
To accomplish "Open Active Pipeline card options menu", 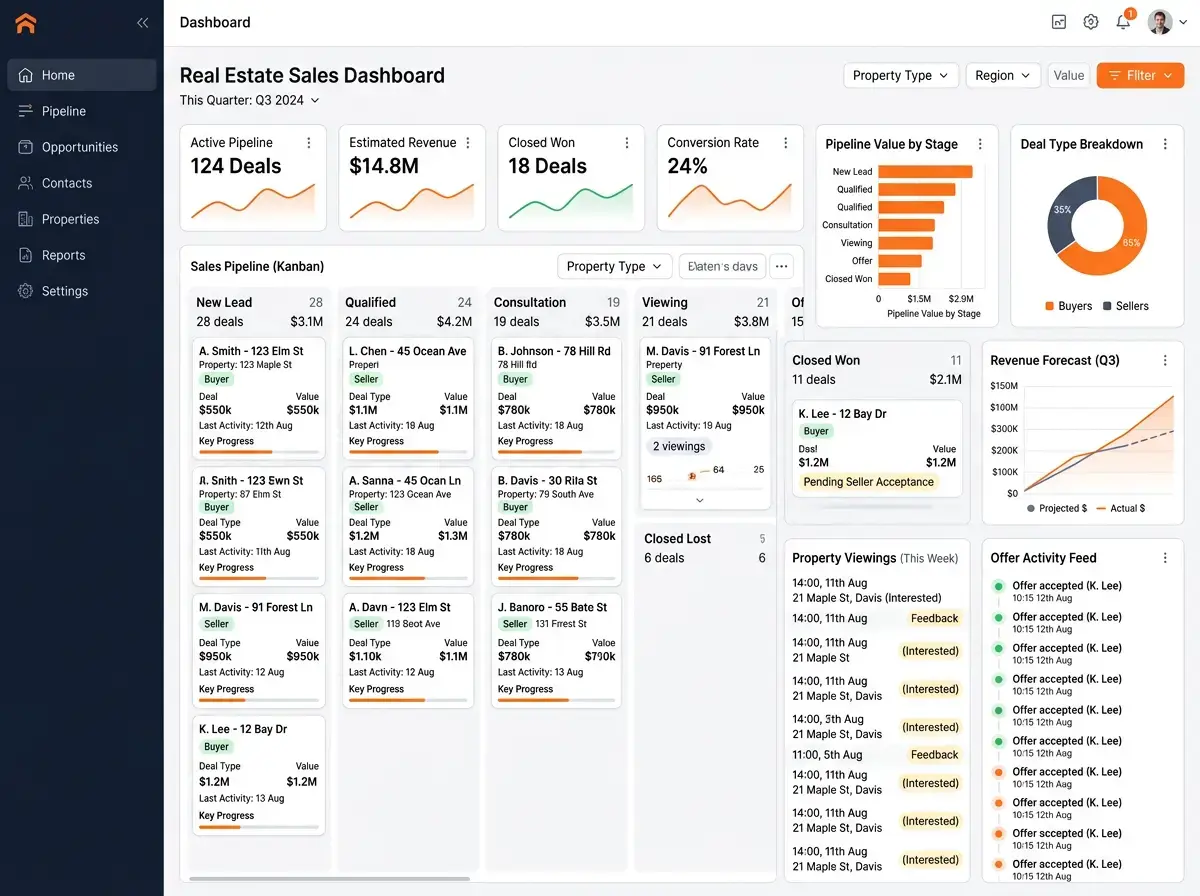I will (x=309, y=143).
